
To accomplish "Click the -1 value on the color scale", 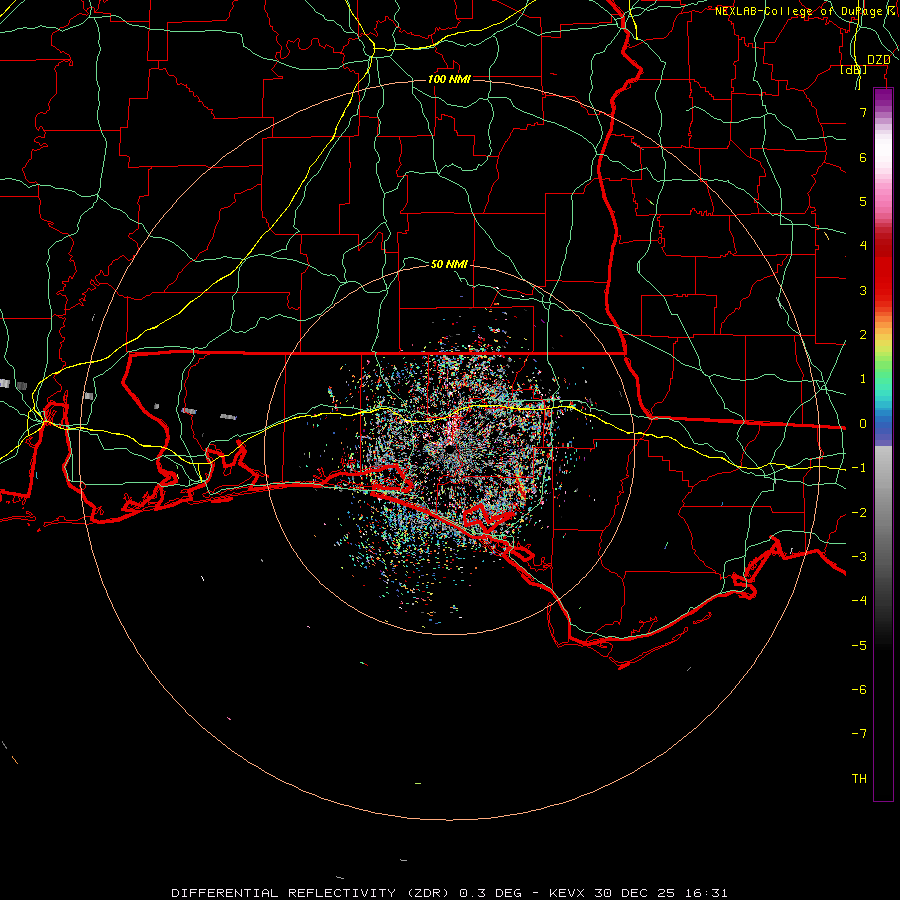I will [x=859, y=468].
